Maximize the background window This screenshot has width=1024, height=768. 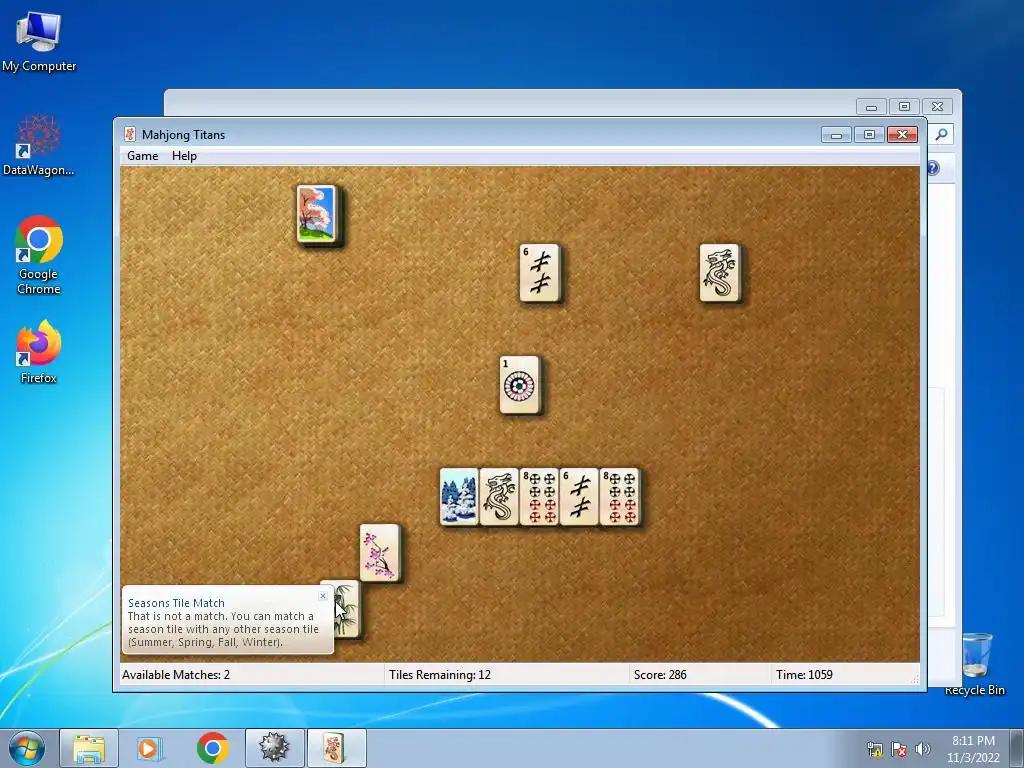coord(904,106)
